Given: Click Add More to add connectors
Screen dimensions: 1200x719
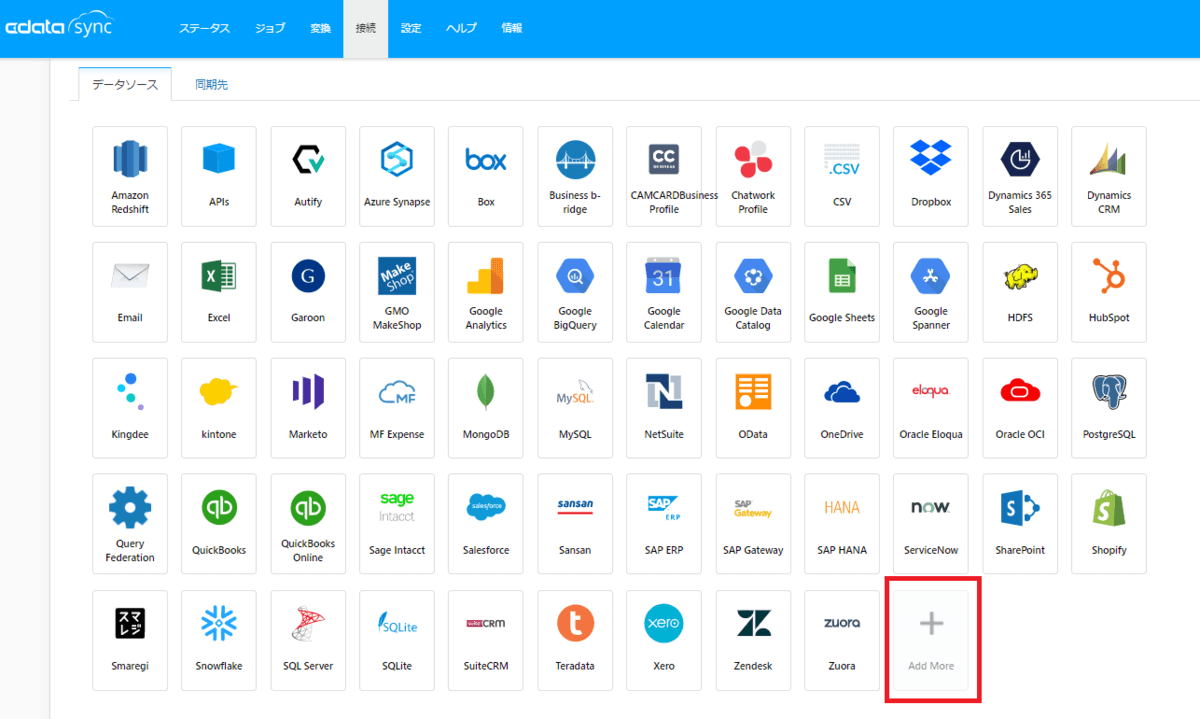Looking at the screenshot, I should coord(931,640).
